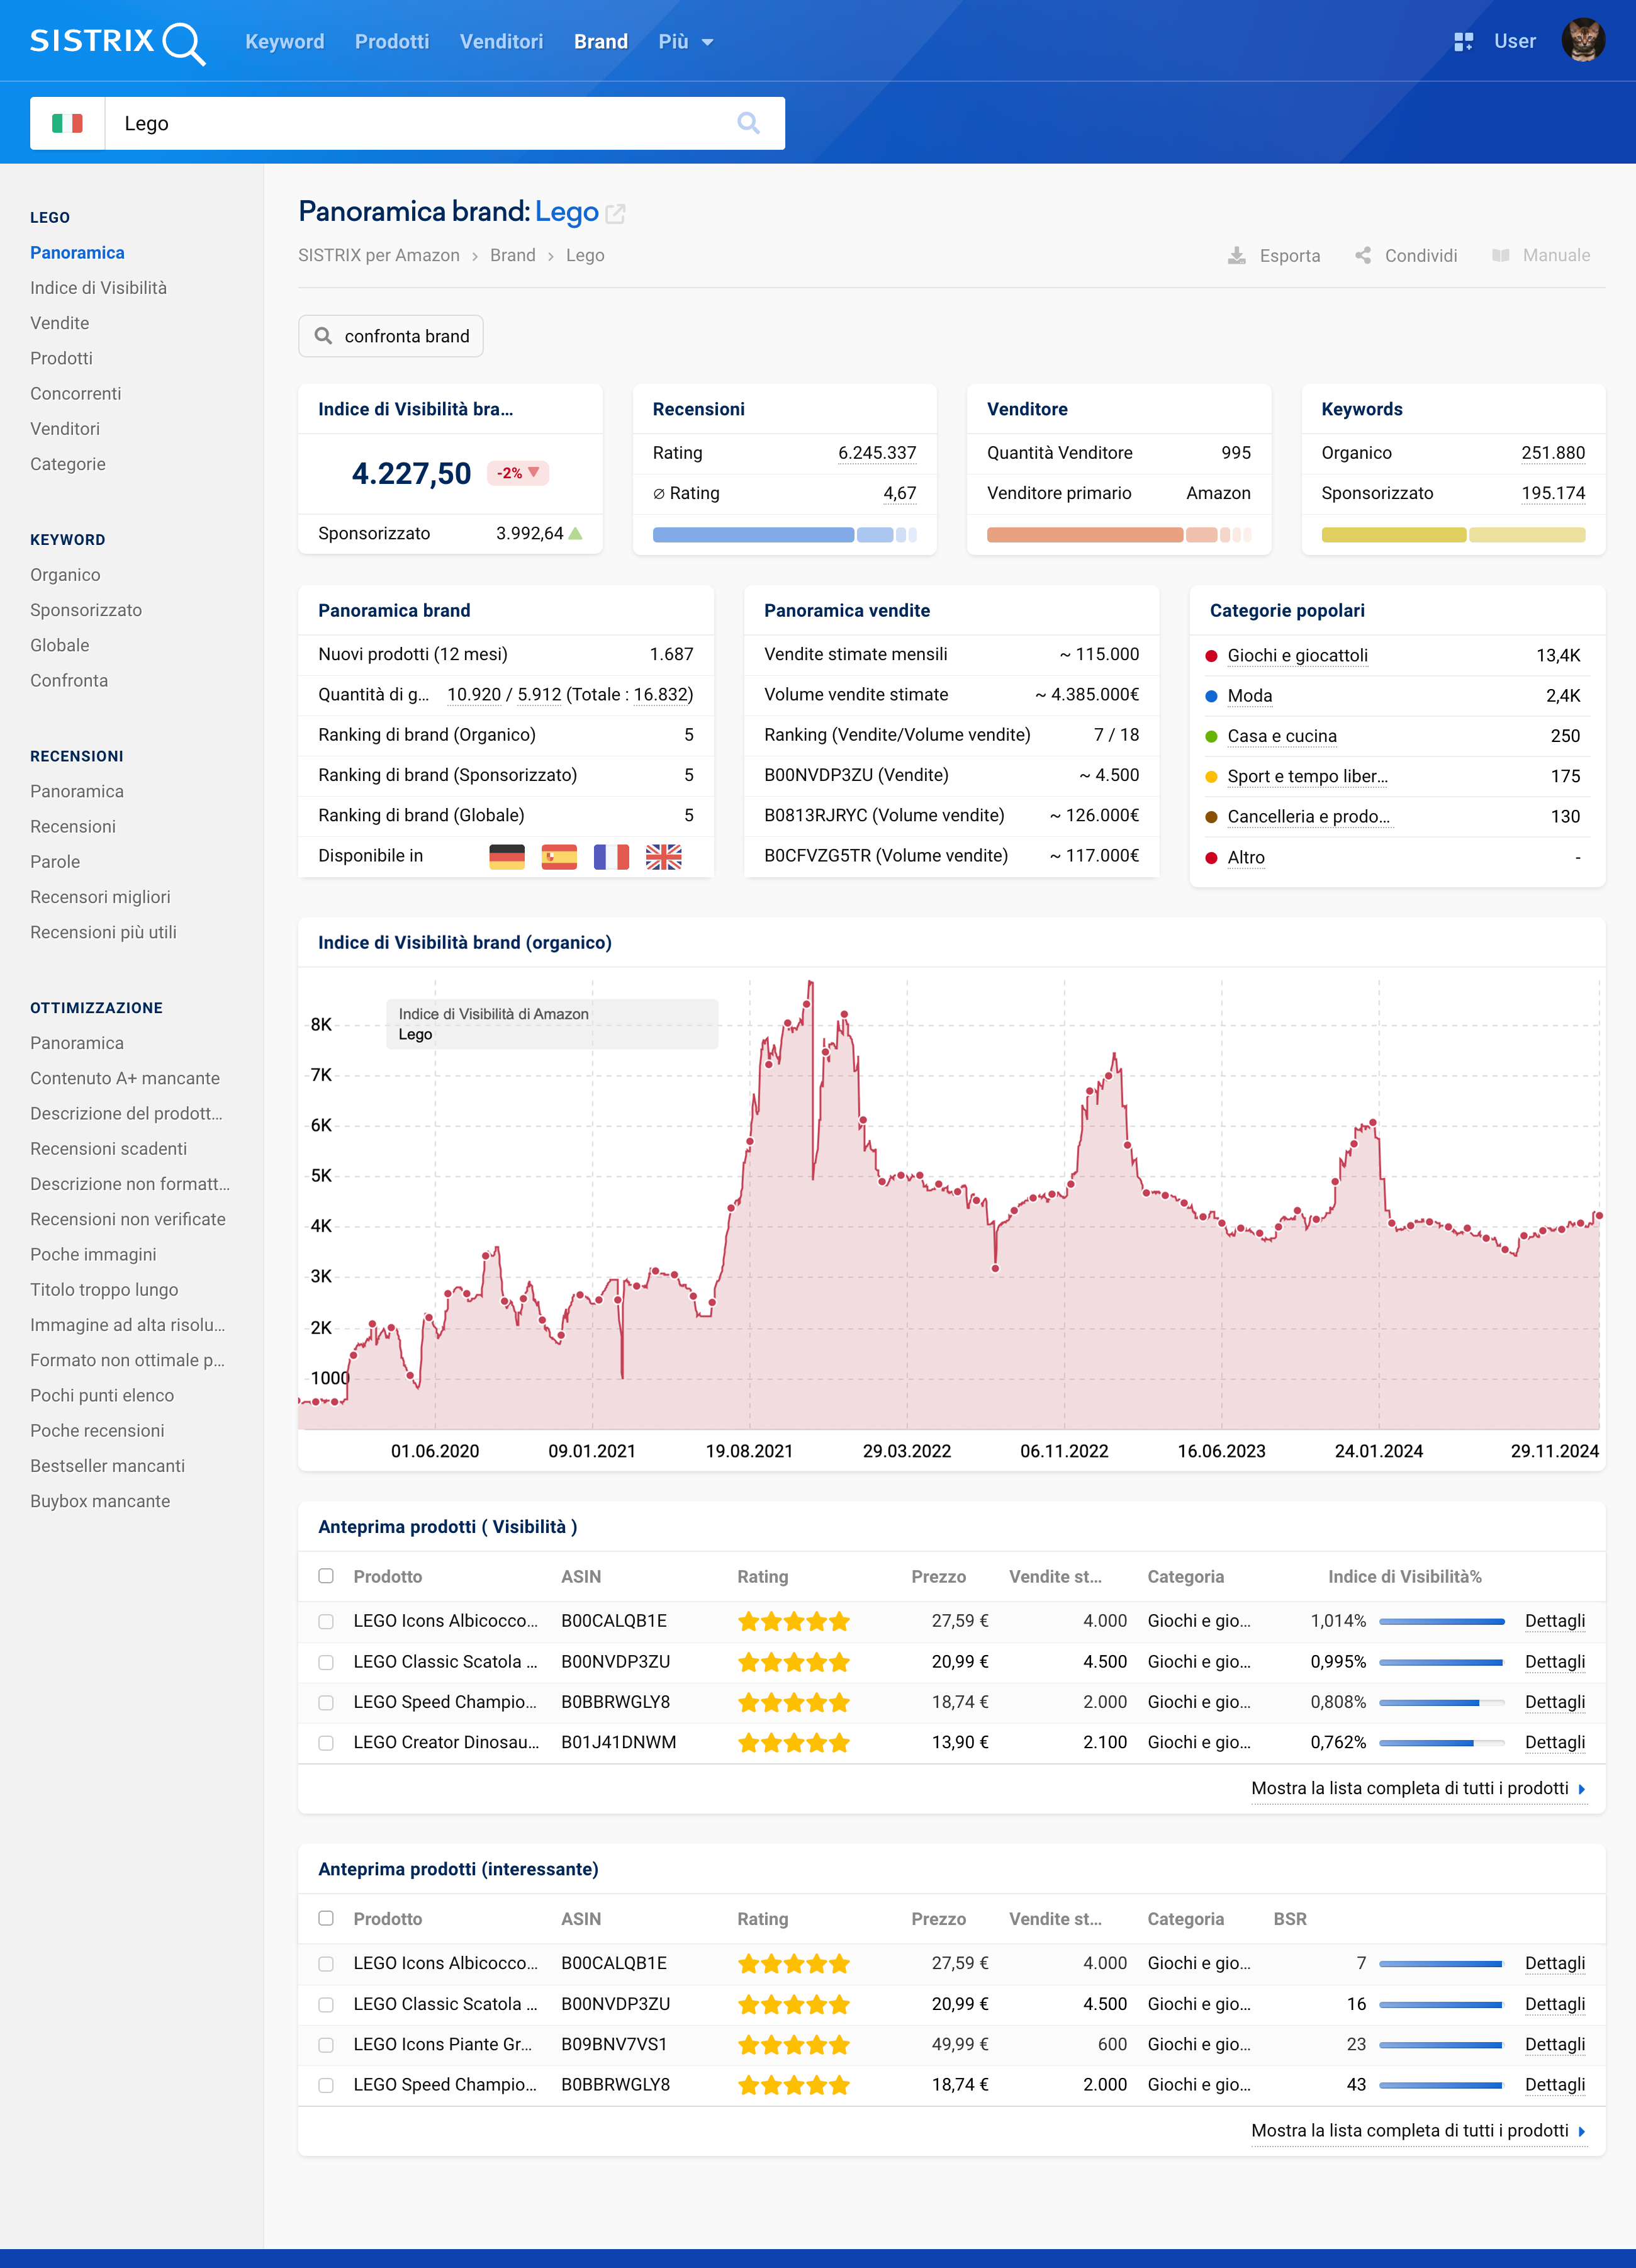Open Indice di Visibilità in sidebar
Screen dimensions: 1636x2268
point(98,288)
